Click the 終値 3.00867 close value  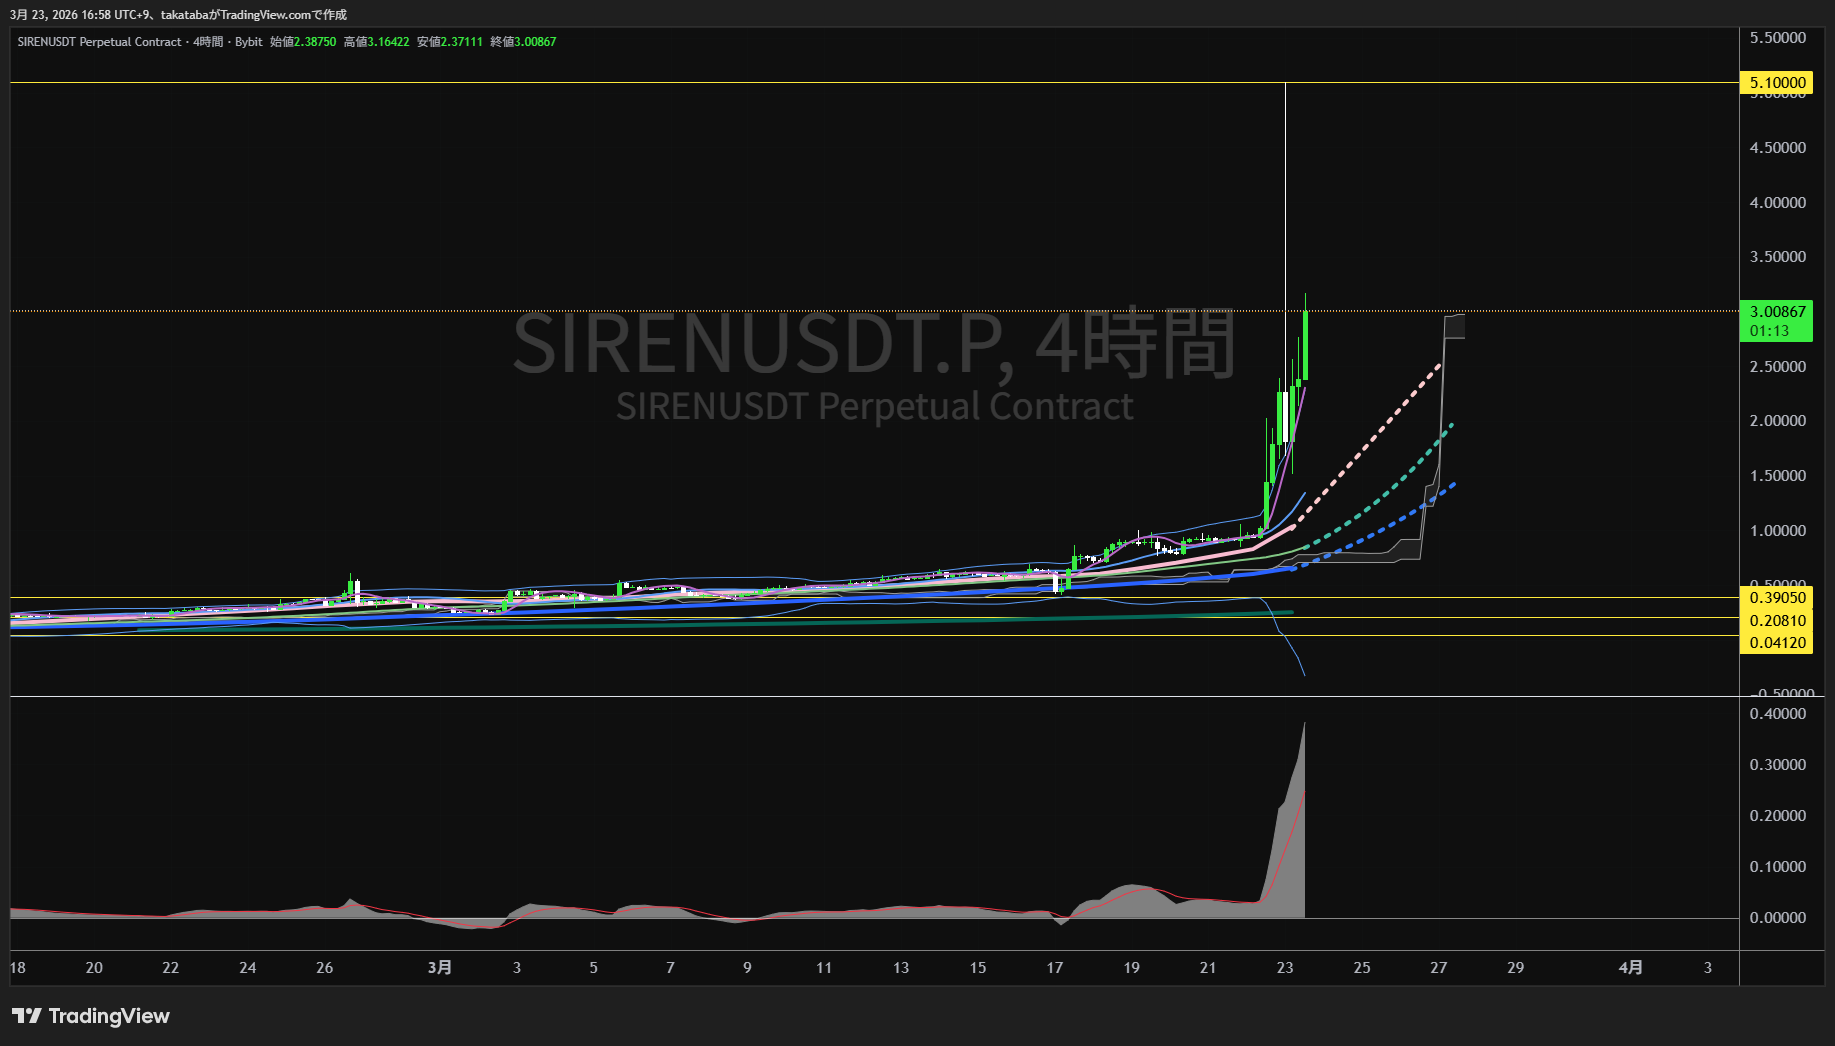tap(534, 42)
